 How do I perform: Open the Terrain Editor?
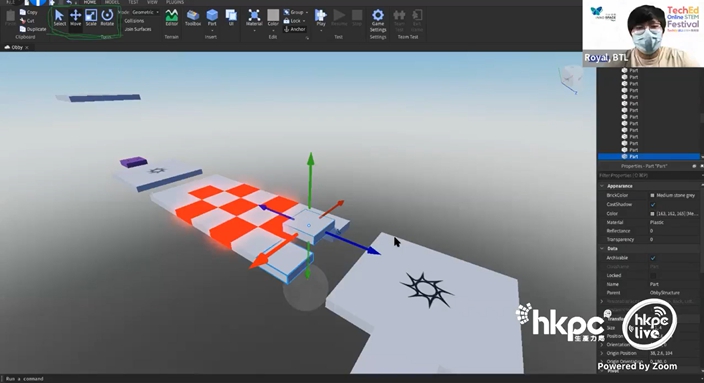click(172, 18)
